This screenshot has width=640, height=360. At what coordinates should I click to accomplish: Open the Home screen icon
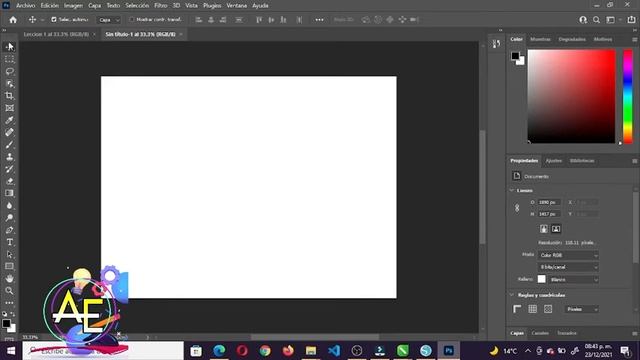point(13,20)
